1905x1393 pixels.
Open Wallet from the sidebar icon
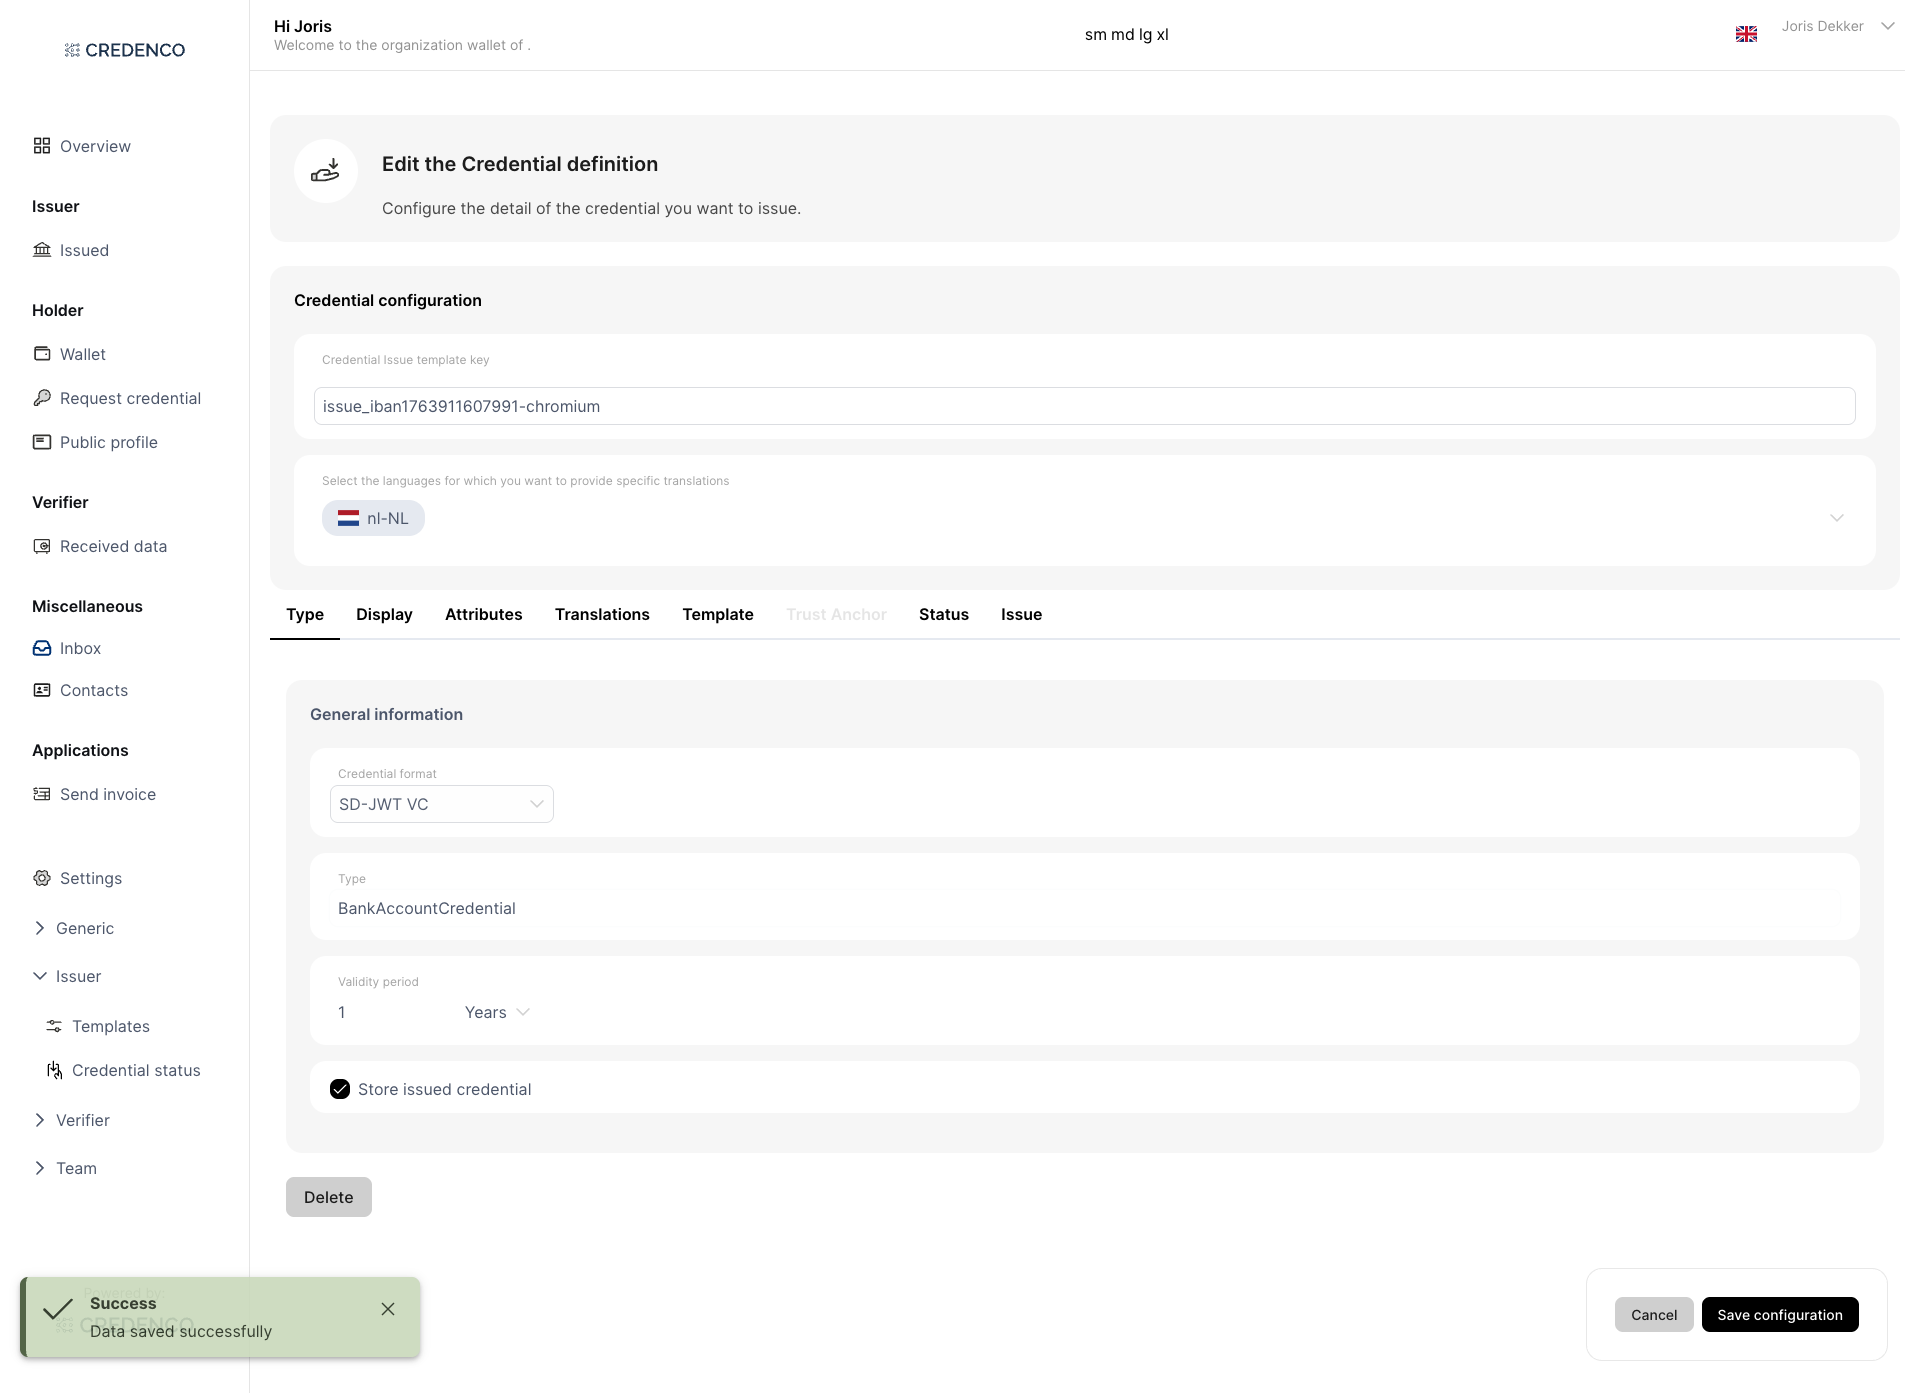tap(41, 354)
